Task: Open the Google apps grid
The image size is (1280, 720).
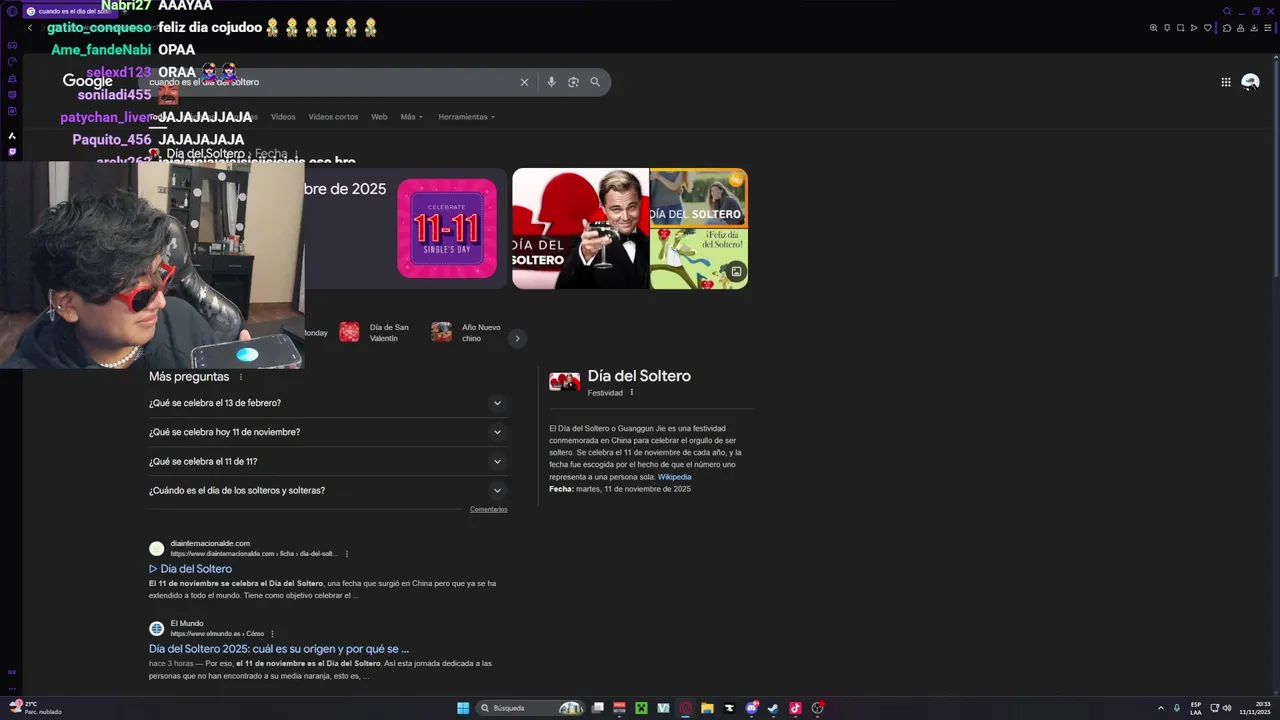Action: (x=1226, y=82)
